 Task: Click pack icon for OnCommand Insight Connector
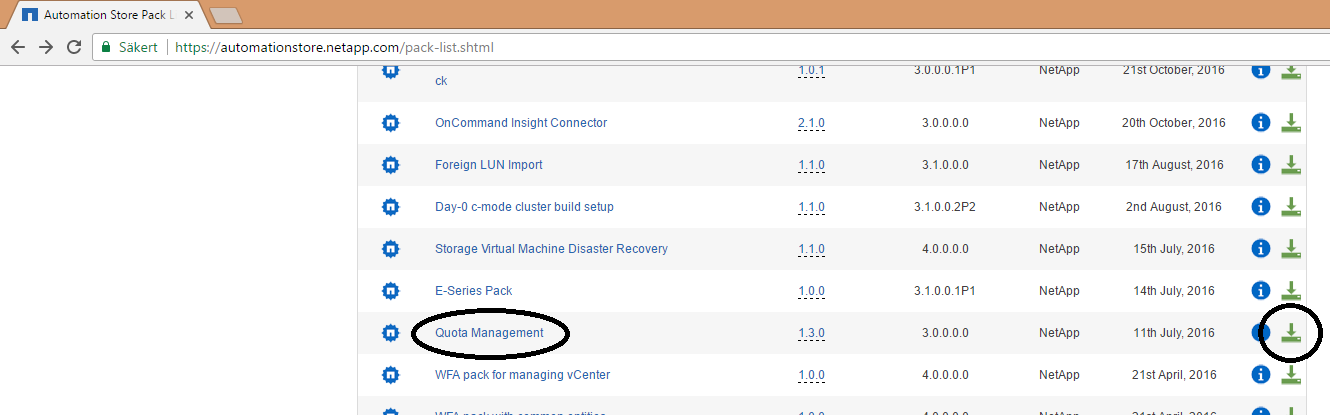[x=390, y=123]
